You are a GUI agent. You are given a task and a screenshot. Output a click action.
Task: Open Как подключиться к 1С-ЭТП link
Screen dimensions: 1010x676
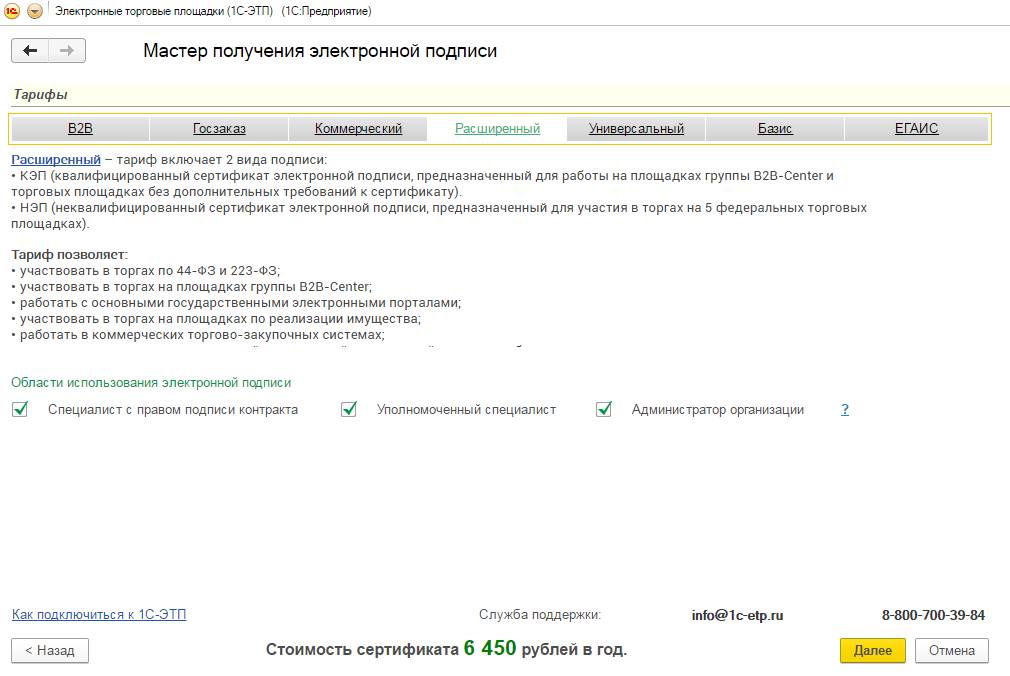pos(99,614)
